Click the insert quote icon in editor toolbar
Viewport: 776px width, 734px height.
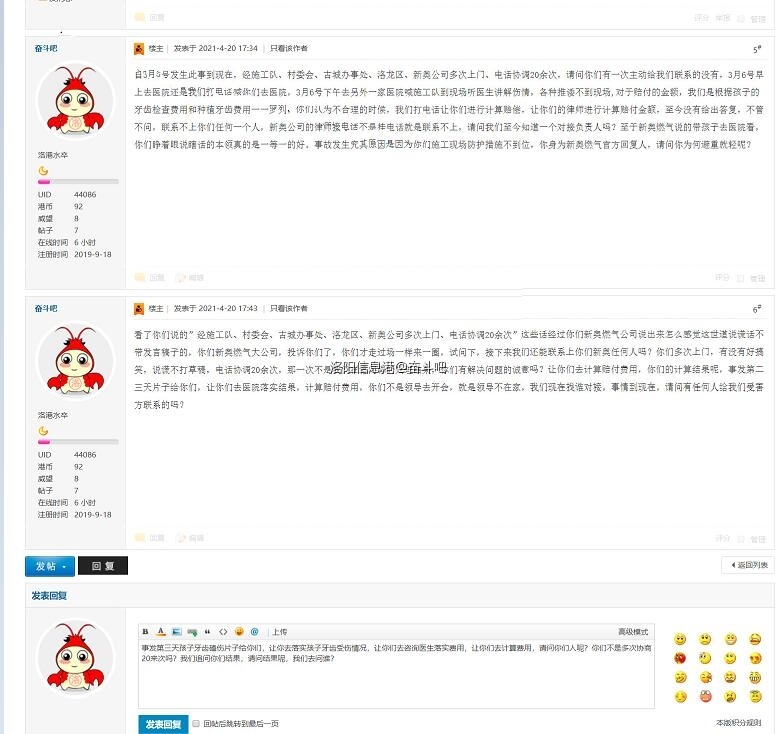click(x=207, y=632)
